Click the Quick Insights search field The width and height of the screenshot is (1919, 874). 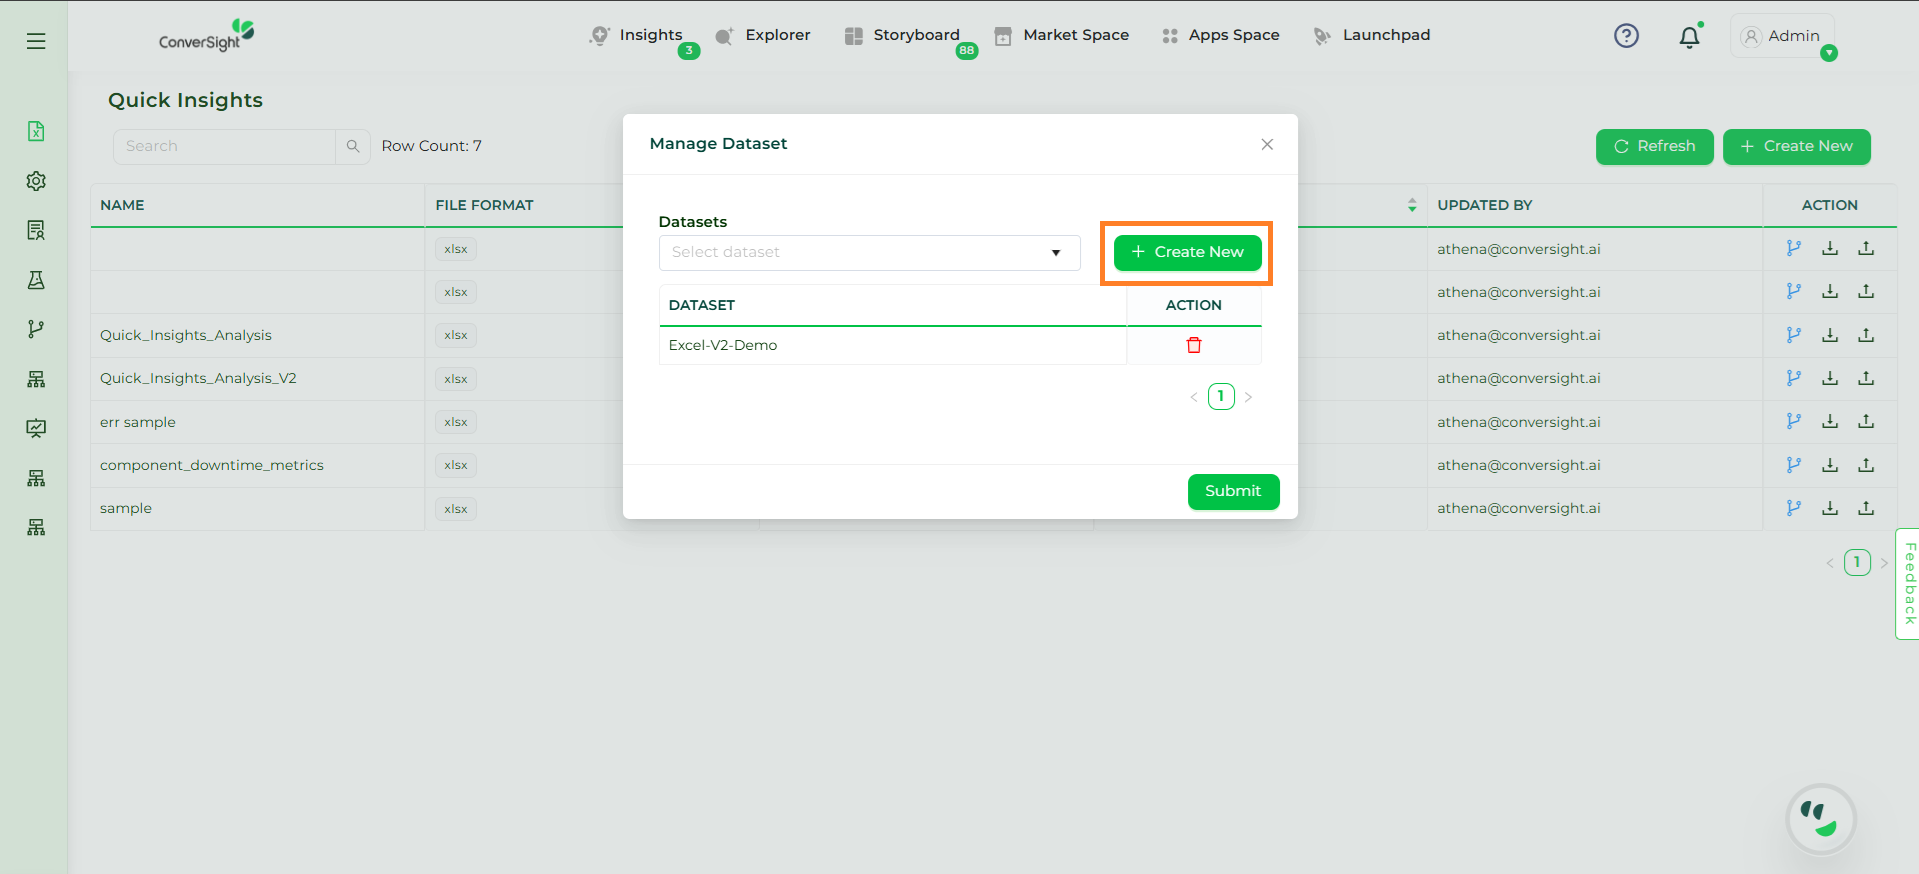[224, 146]
